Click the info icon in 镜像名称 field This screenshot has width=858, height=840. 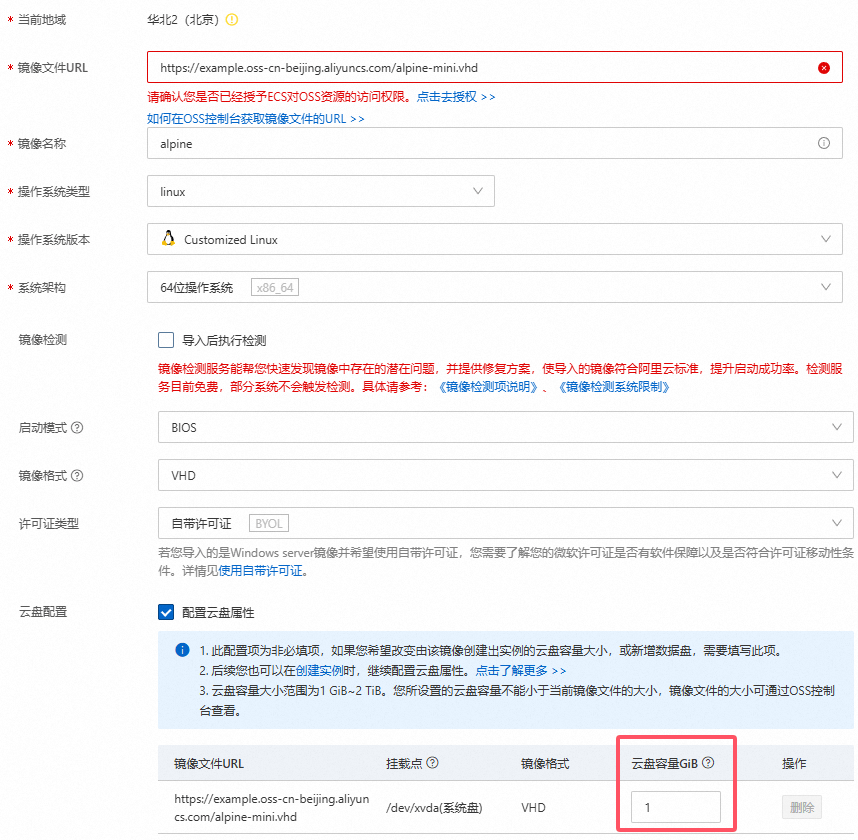(823, 143)
